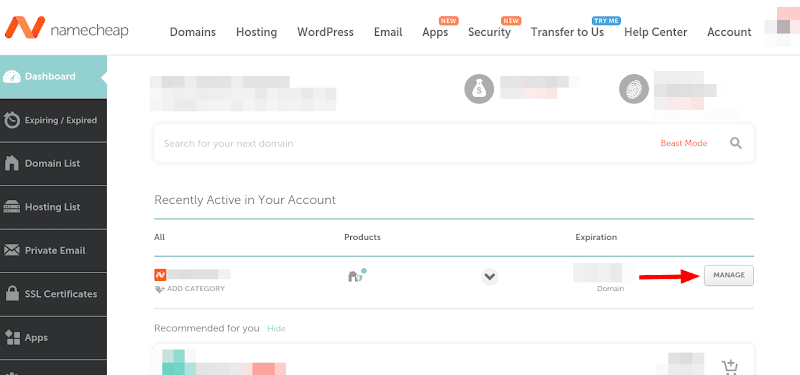The image size is (800, 375).
Task: Click the Domain label under expiration
Action: 611,289
